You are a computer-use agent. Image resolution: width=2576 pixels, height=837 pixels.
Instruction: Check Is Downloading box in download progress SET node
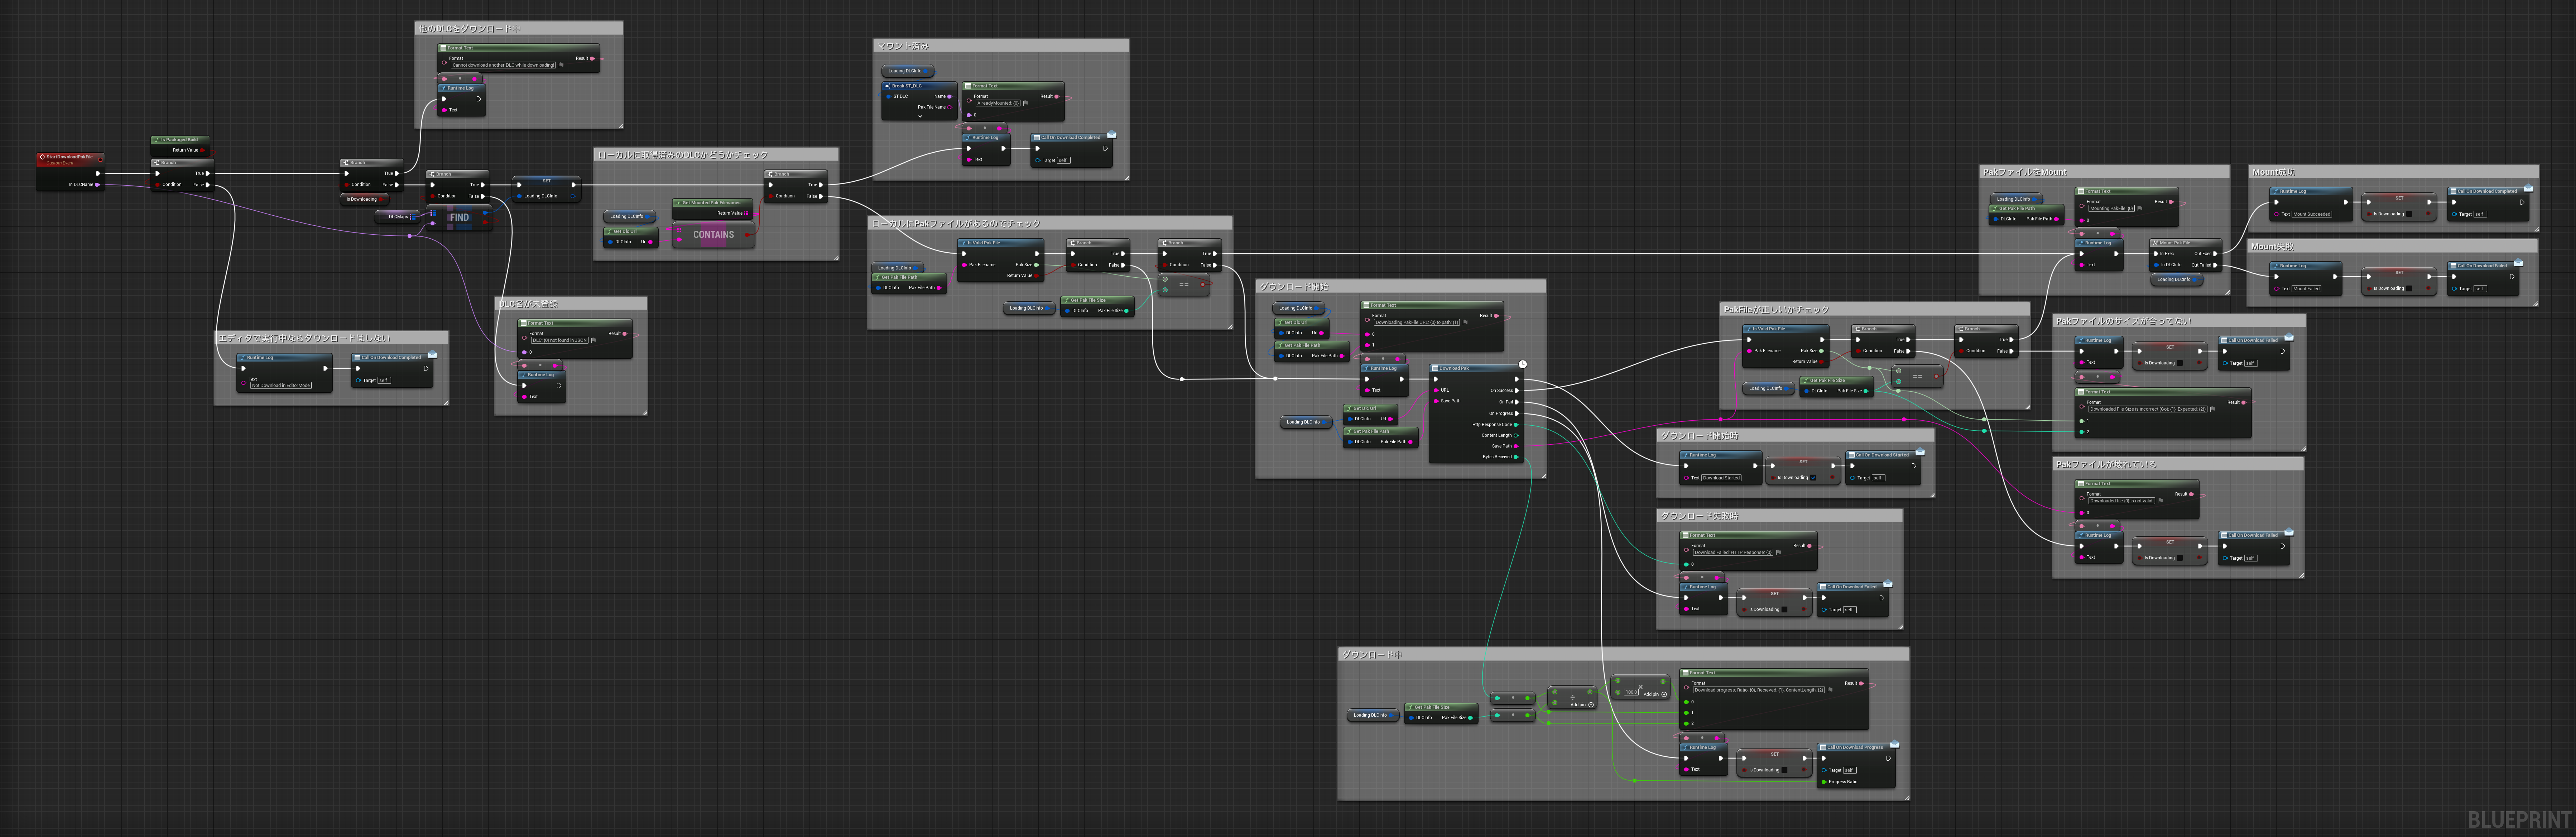(x=1784, y=770)
